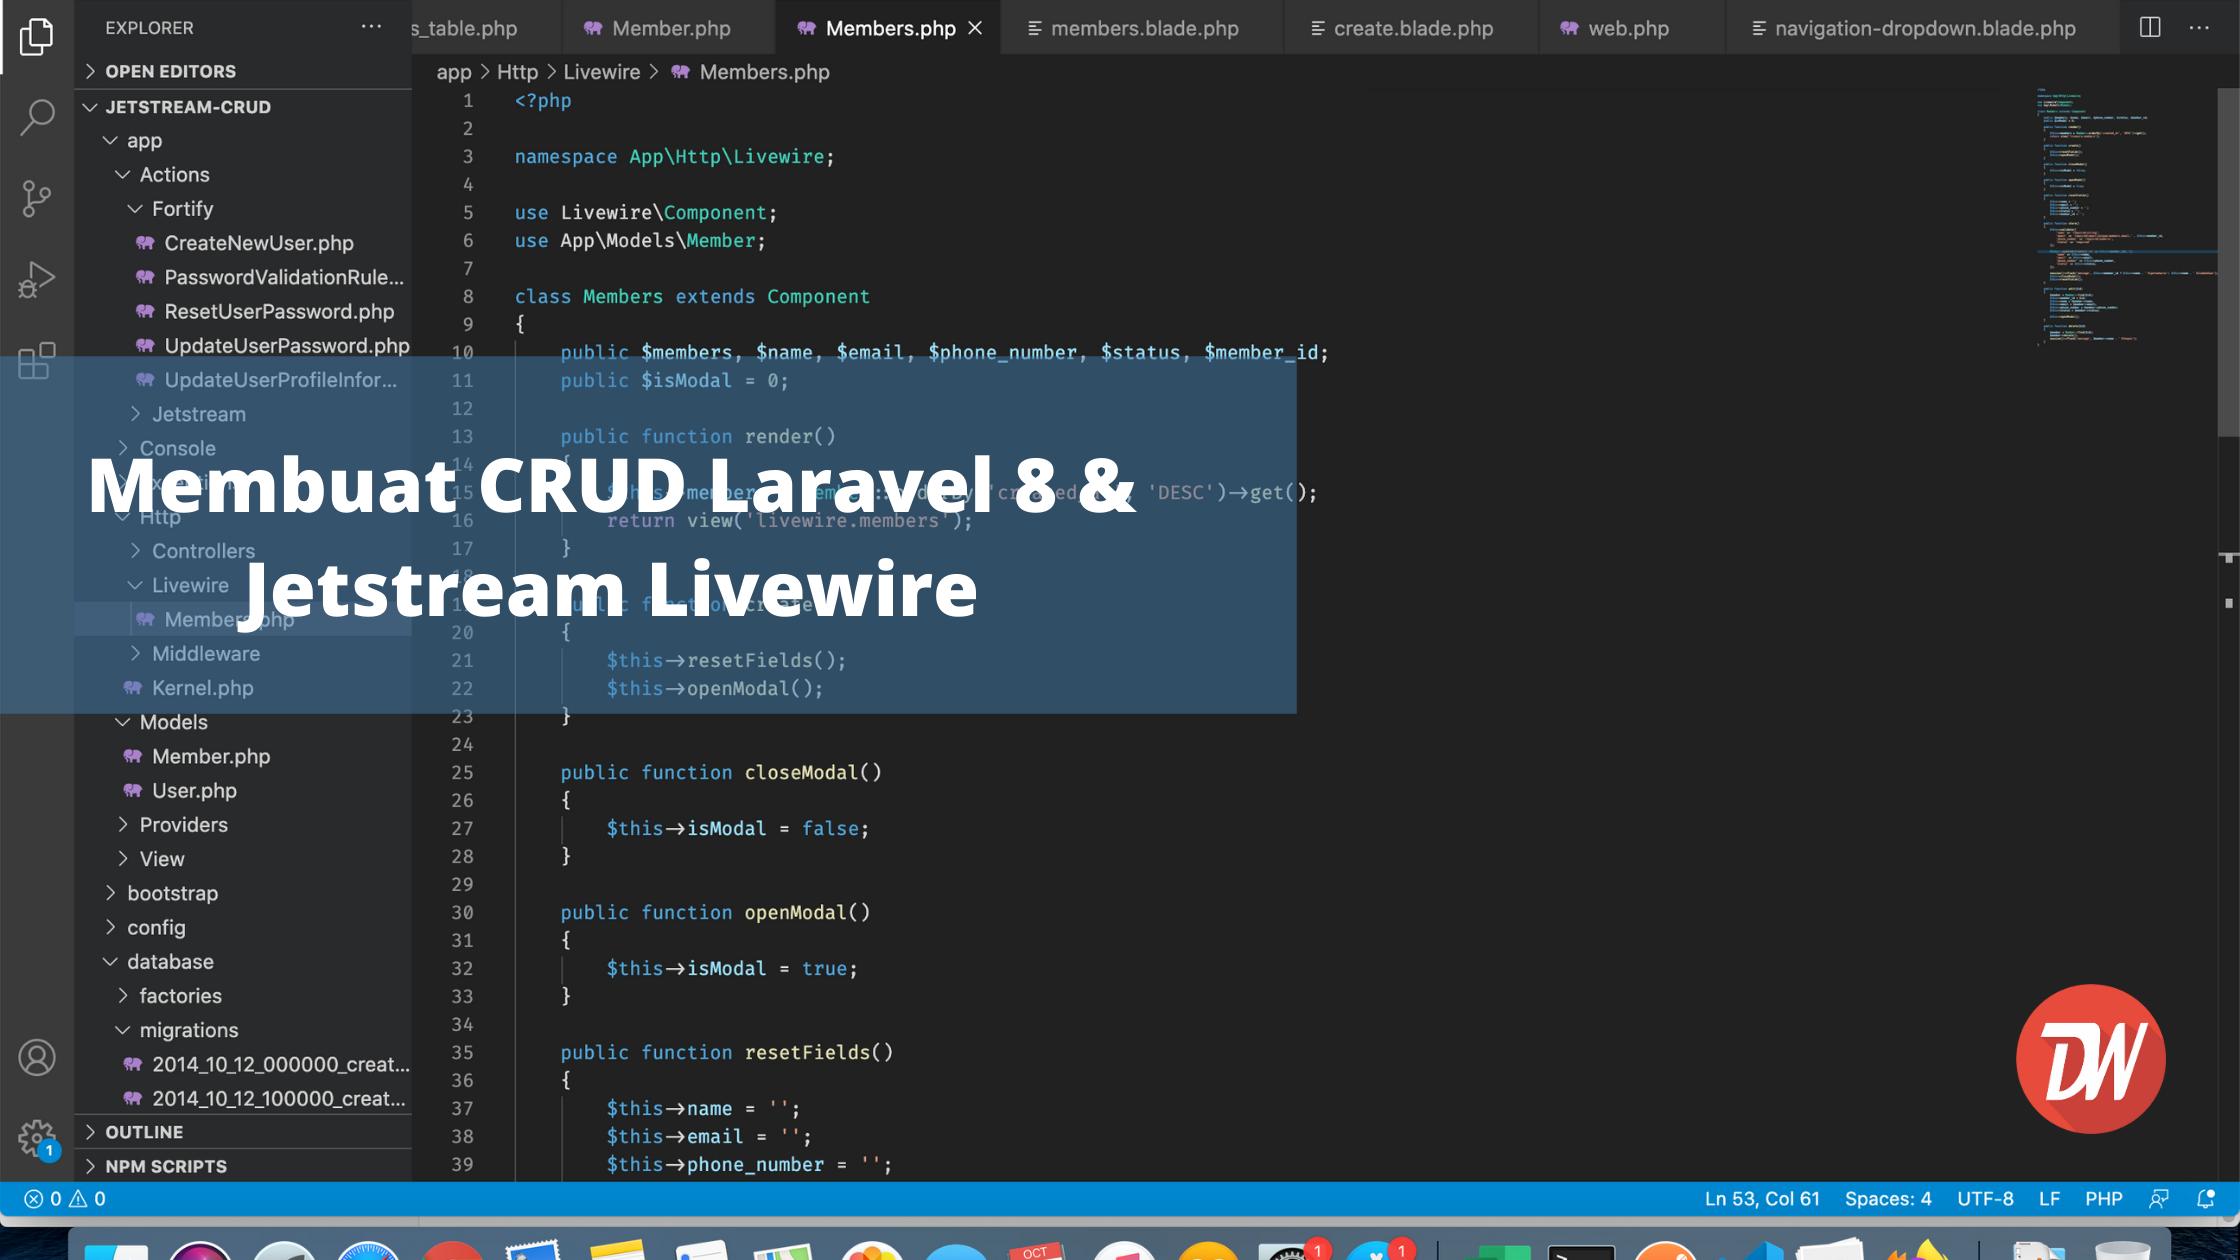Open the editor more actions ellipsis
2240x1260 pixels.
2199,27
